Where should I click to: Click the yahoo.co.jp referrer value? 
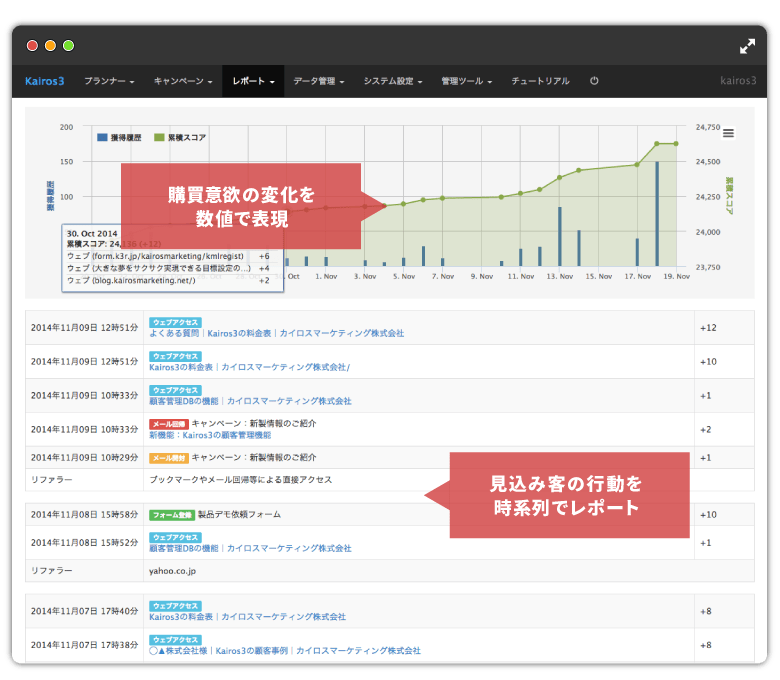173,571
